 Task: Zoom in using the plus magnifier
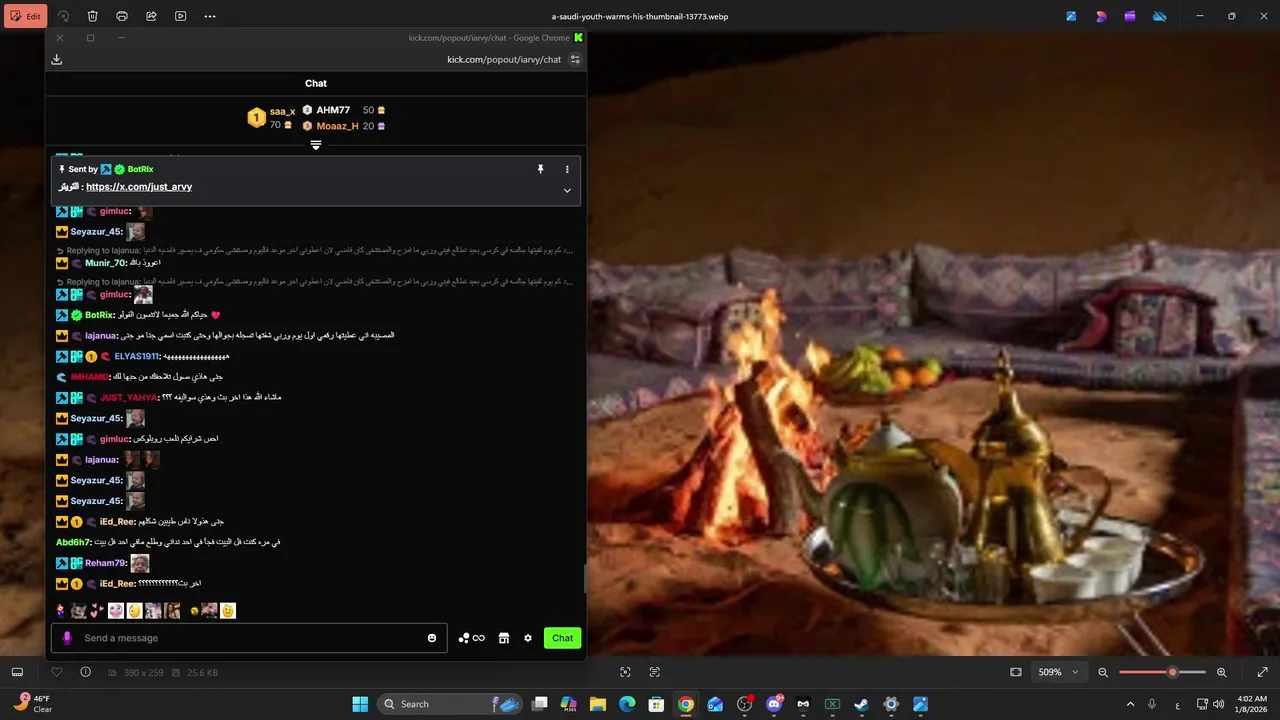(1221, 672)
